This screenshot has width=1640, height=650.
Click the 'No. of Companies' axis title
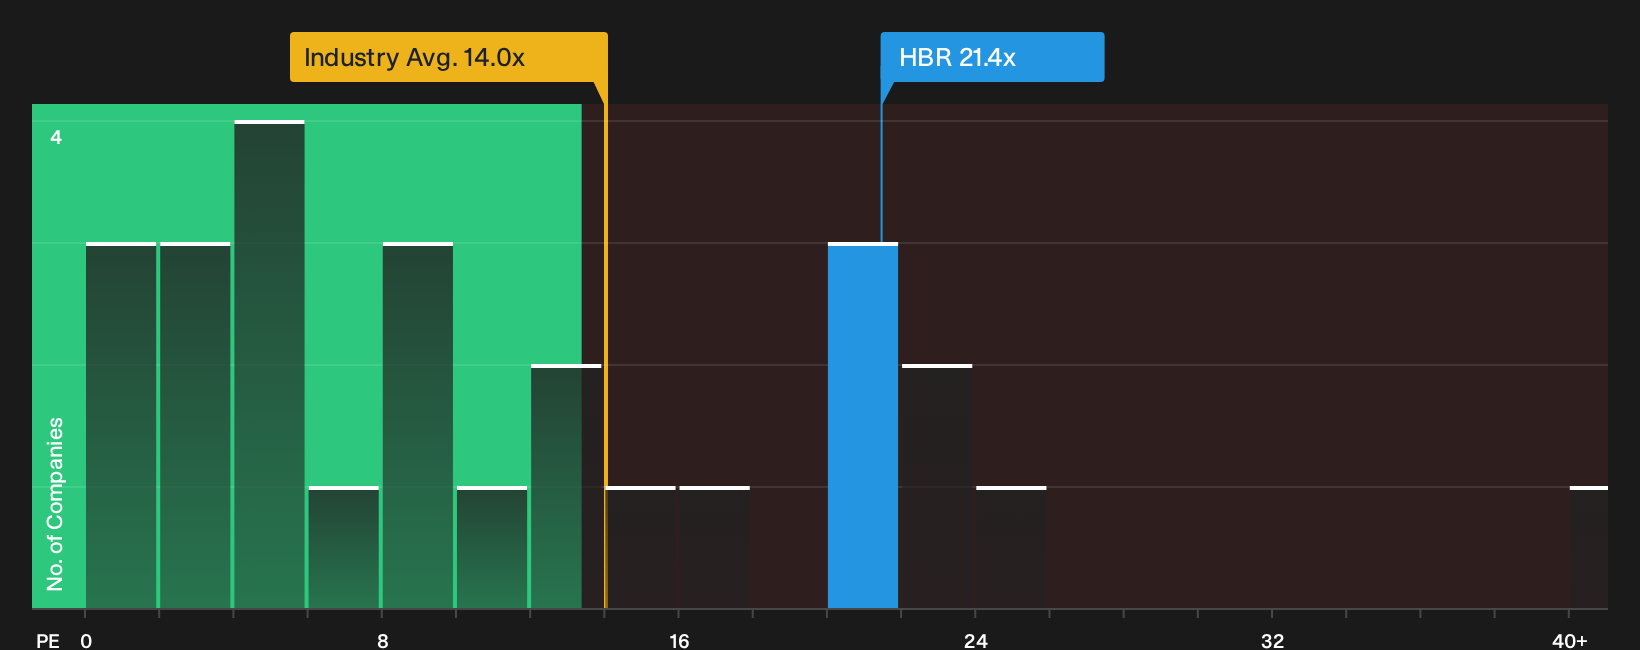point(55,504)
